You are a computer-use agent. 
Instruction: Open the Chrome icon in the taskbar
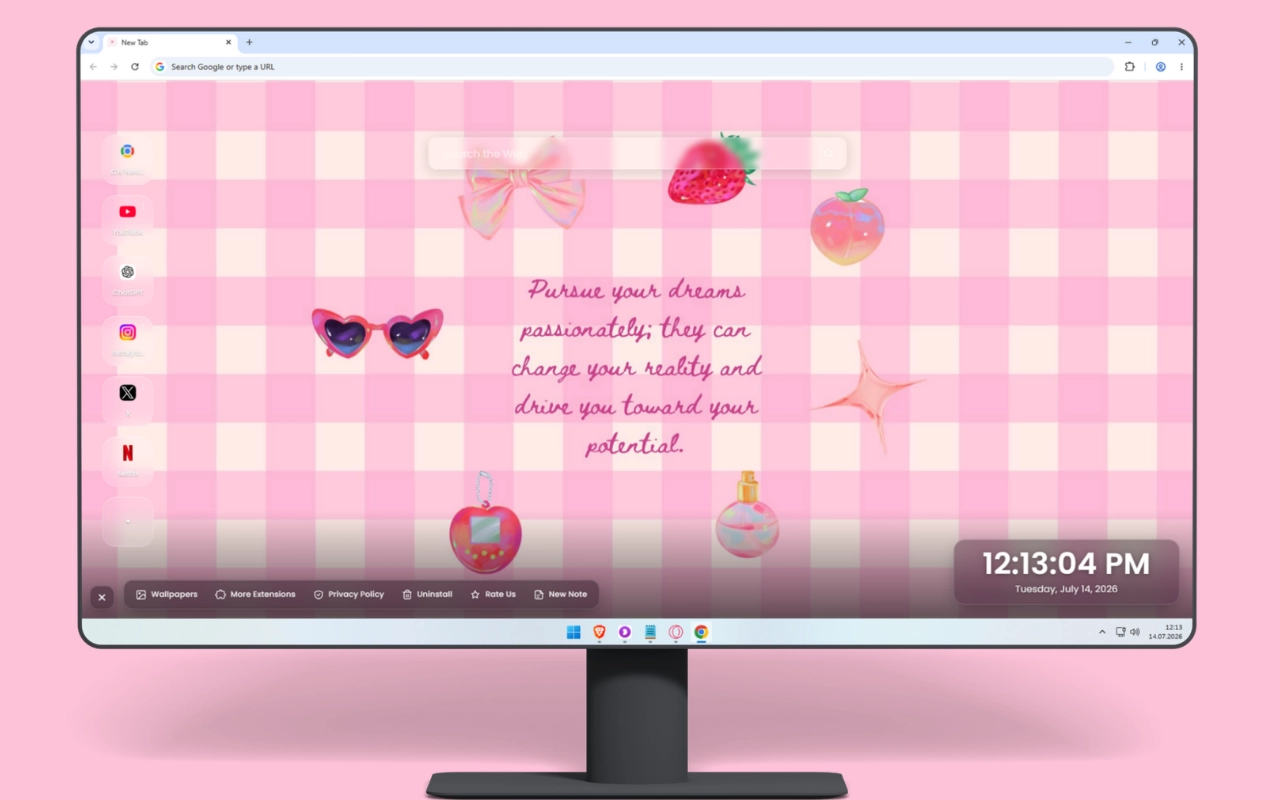702,632
